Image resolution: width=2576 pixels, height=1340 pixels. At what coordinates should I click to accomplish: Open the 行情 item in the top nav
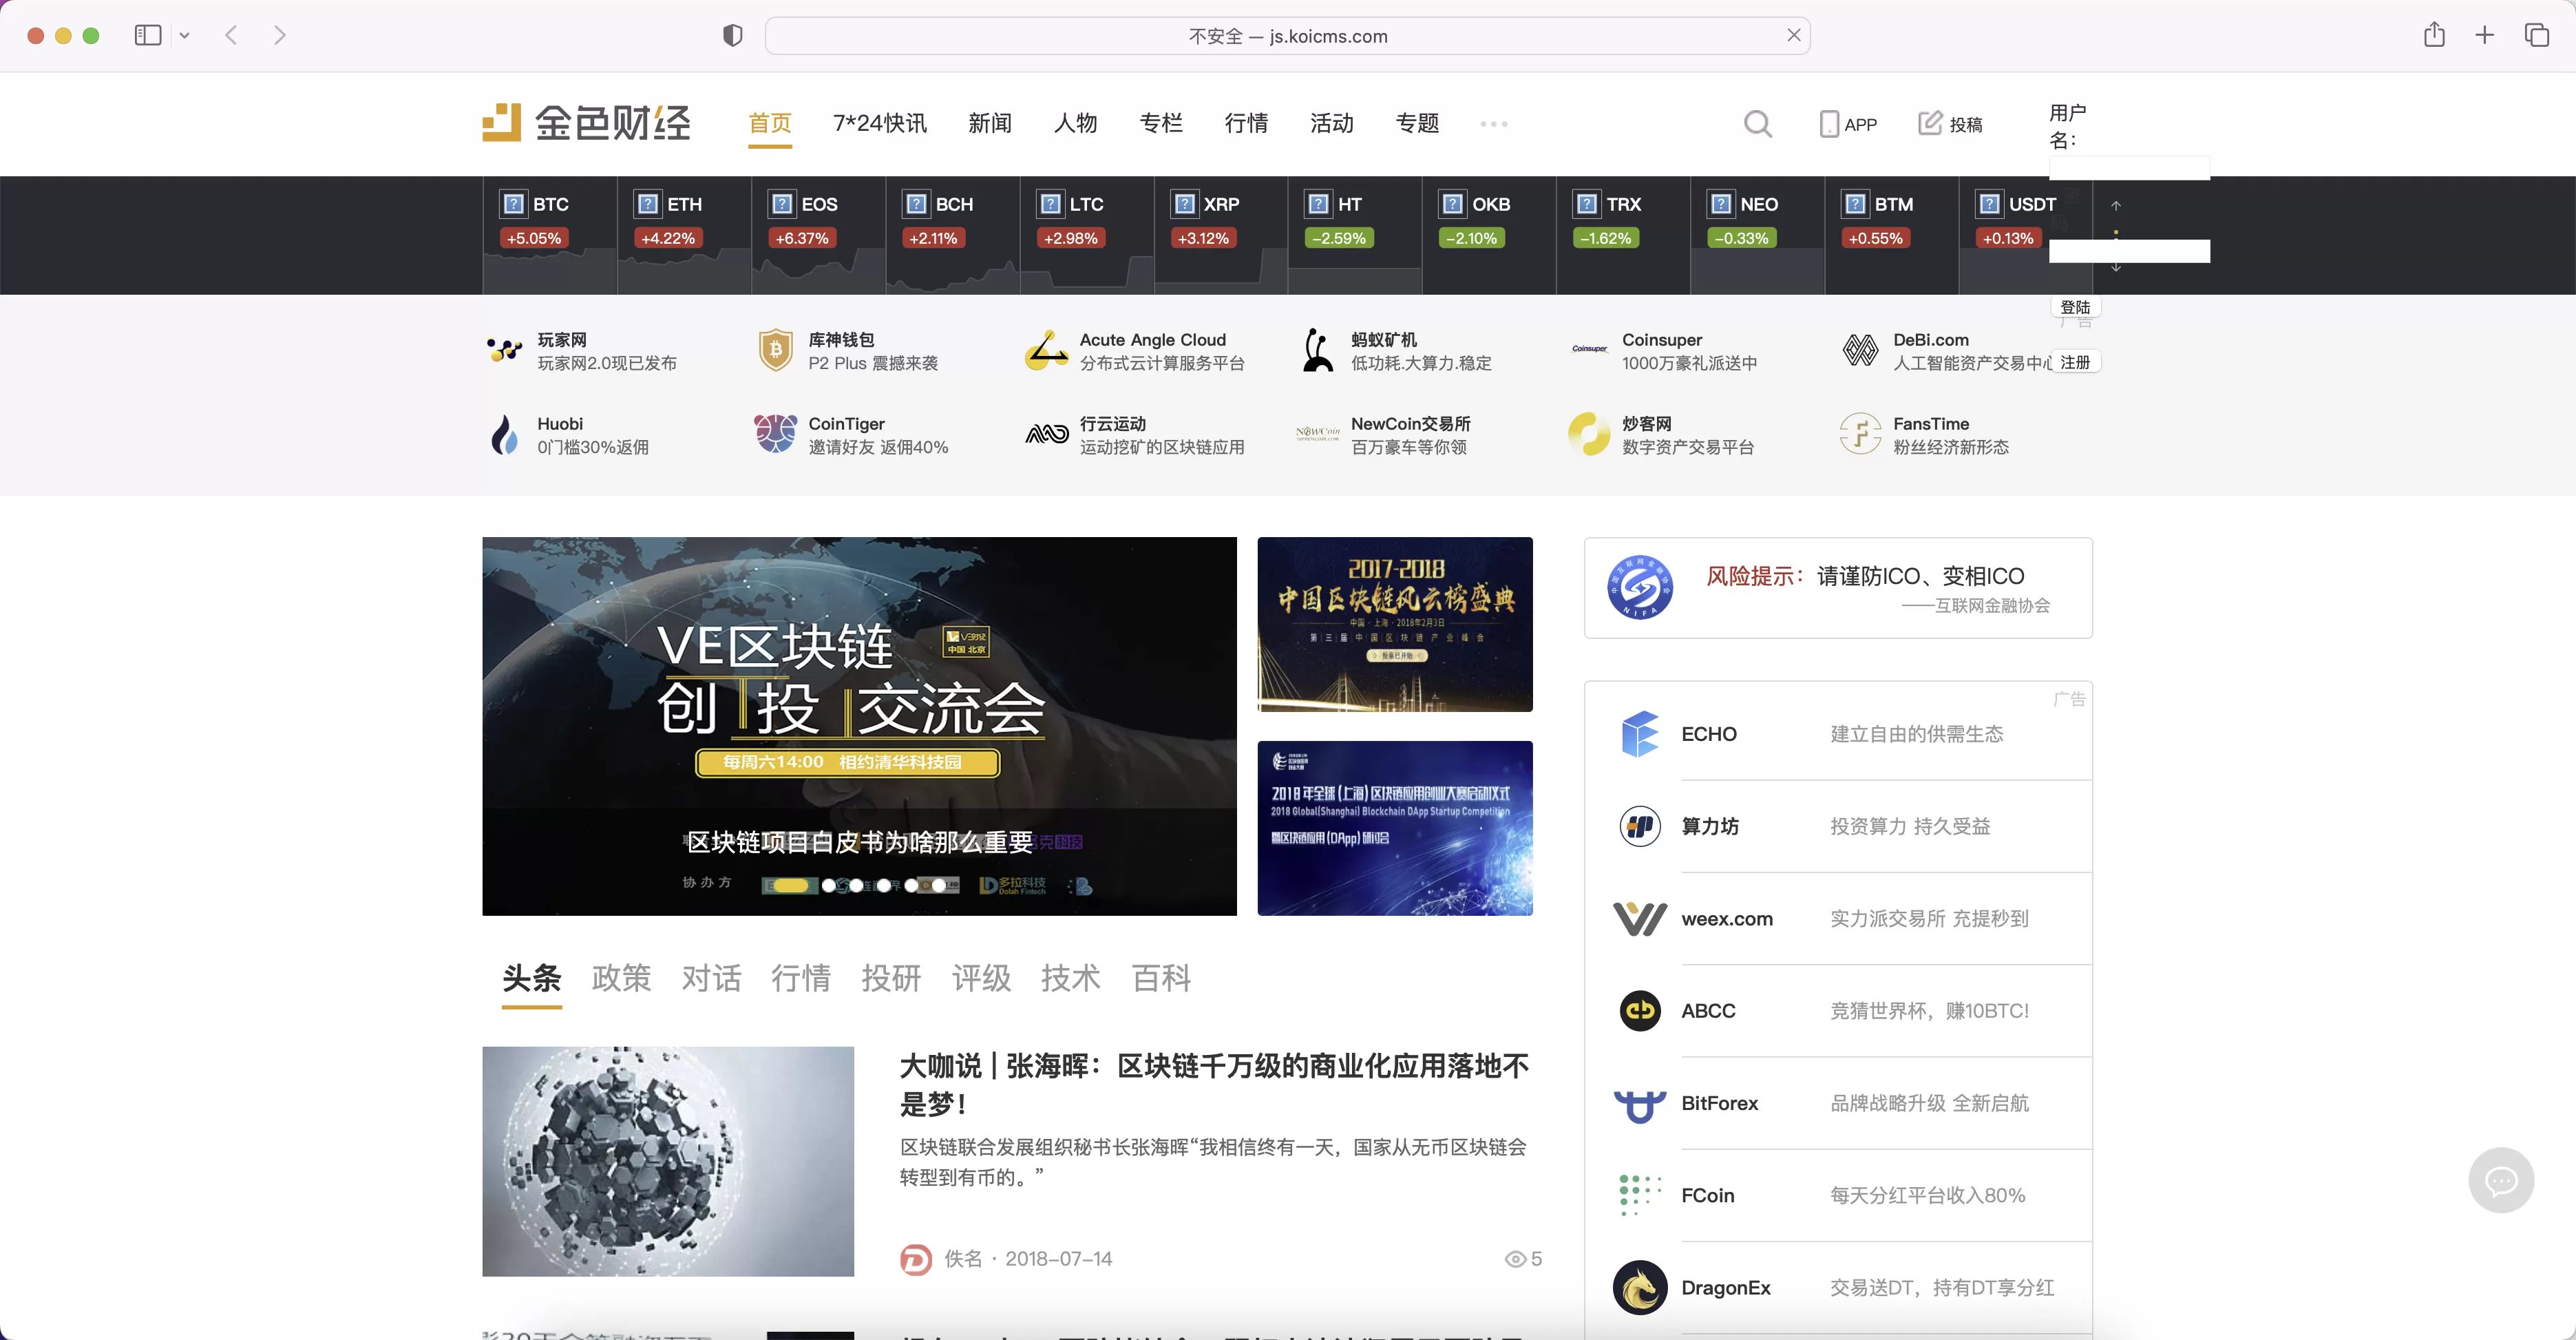(1246, 123)
